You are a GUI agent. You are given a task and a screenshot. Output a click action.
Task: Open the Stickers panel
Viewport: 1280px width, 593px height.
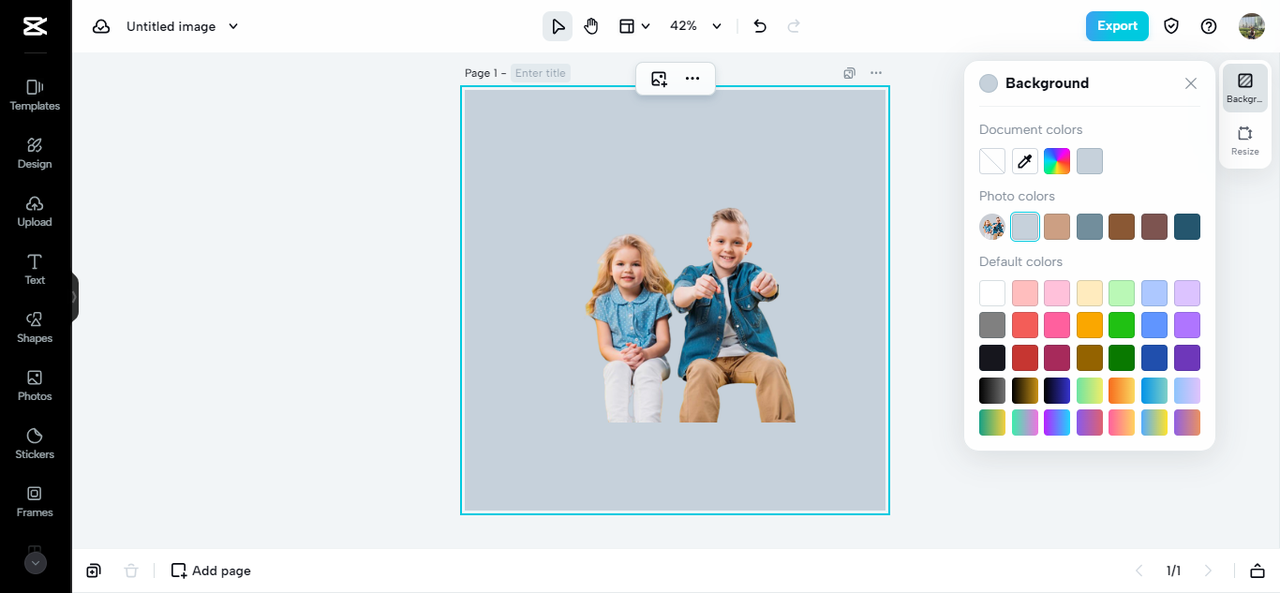(x=35, y=443)
